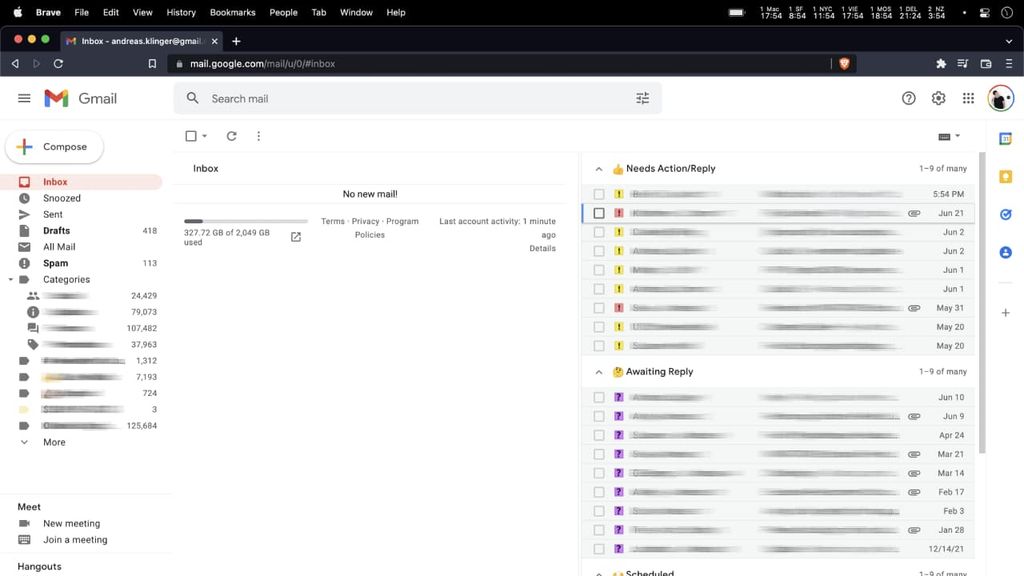Open the main Gmail navigation menu
Viewport: 1024px width, 576px height.
(x=24, y=98)
